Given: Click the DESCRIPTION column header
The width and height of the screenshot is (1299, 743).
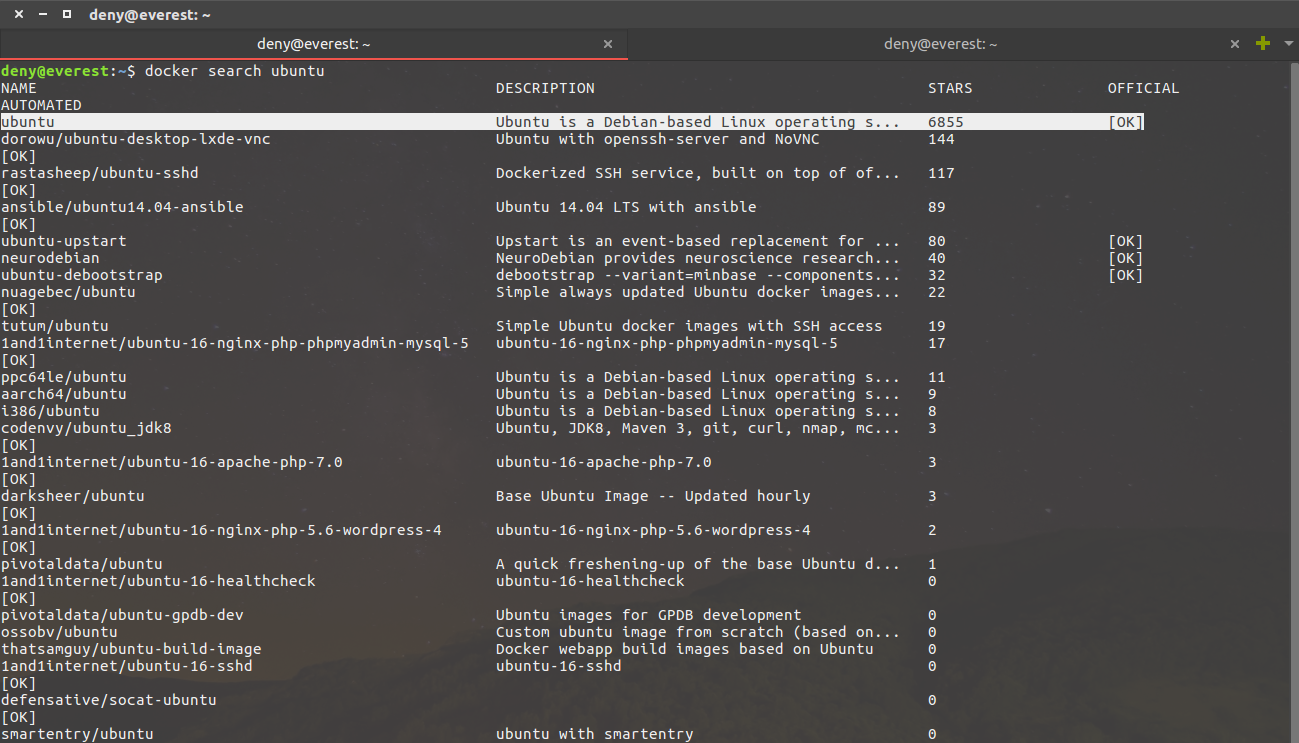Looking at the screenshot, I should (x=545, y=87).
